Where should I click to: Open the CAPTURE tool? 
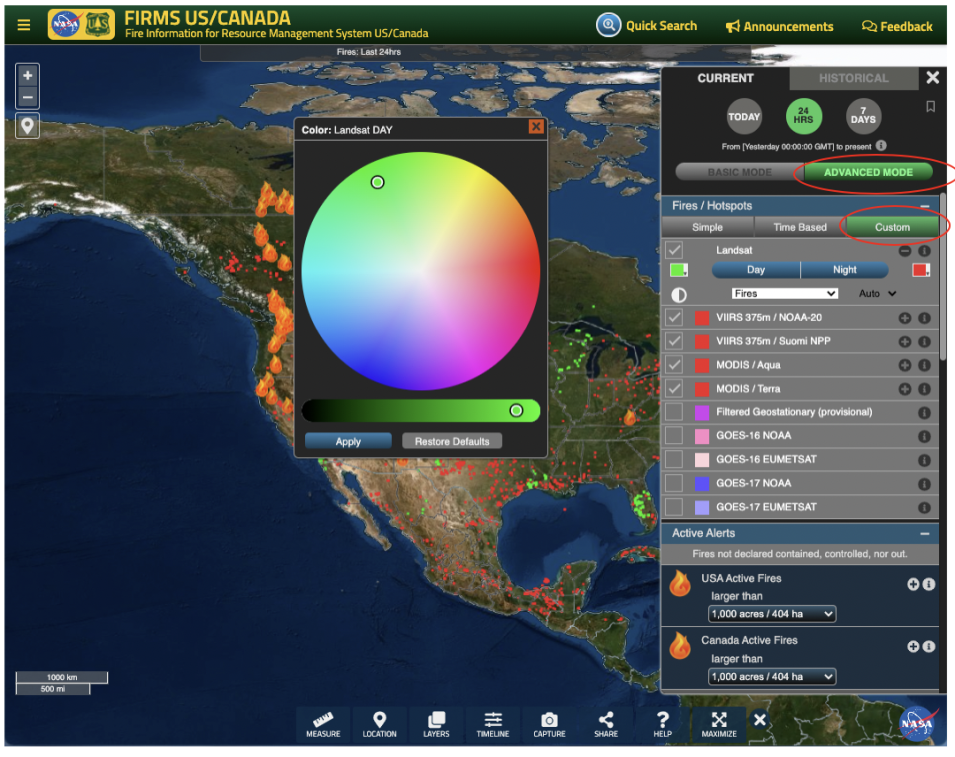tap(549, 725)
